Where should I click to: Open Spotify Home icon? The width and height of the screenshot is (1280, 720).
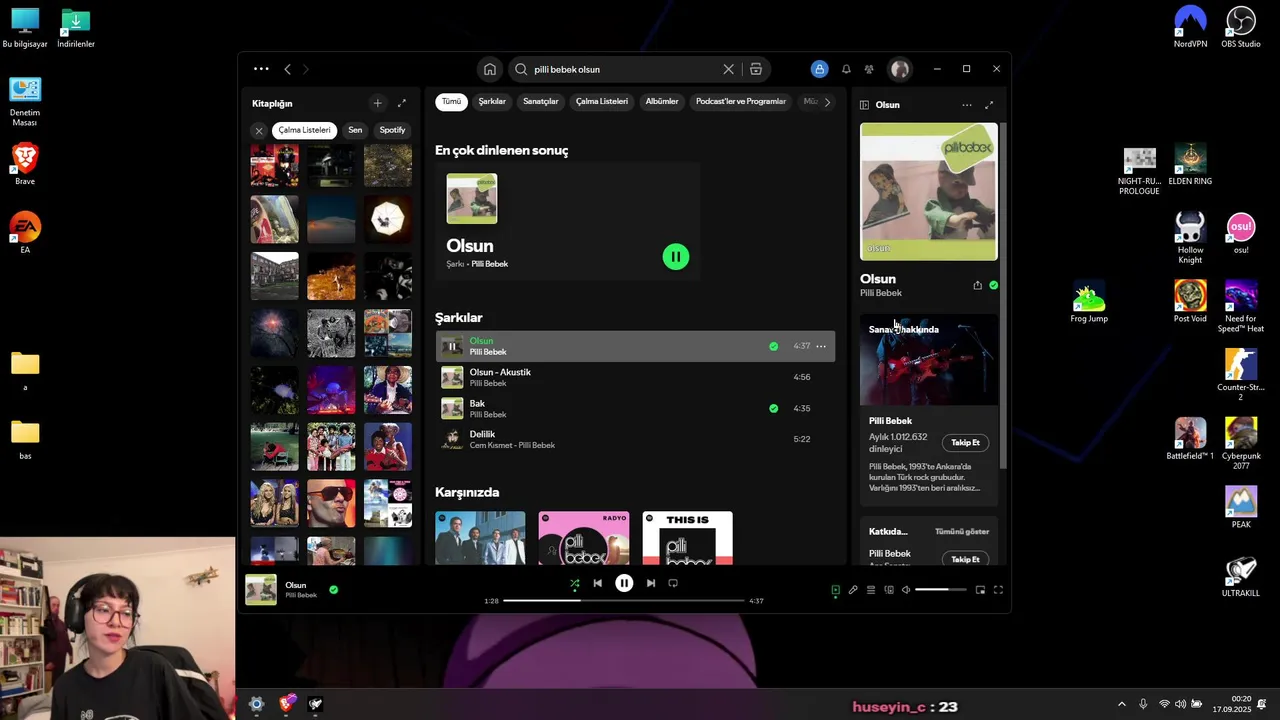(x=490, y=69)
